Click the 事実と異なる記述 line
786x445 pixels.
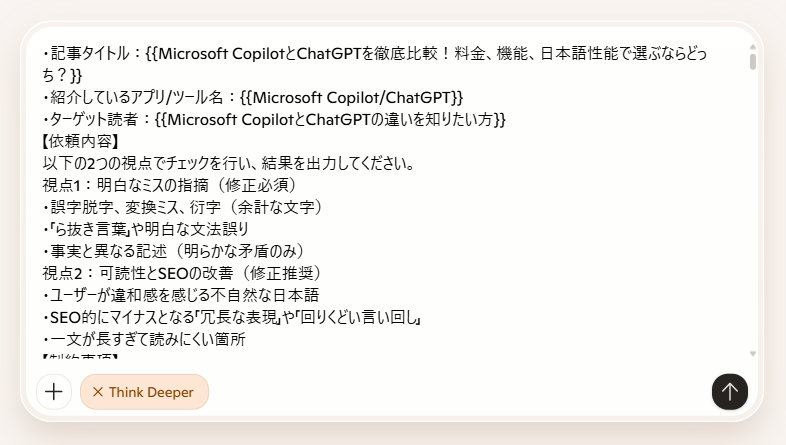pos(174,252)
